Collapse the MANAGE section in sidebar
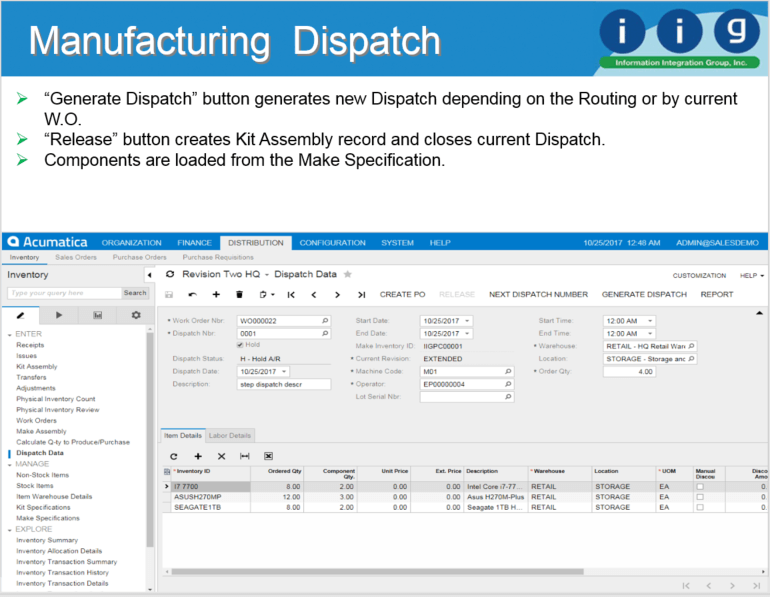This screenshot has width=770, height=597. click(10, 464)
